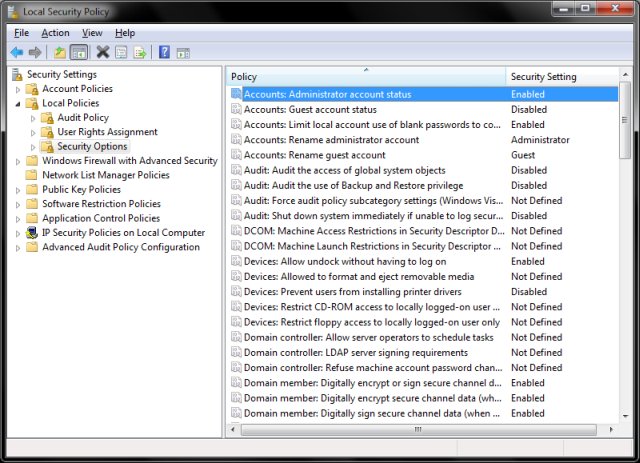The image size is (640, 463).
Task: Select the Accounts: Guest account status policy
Action: (310, 109)
